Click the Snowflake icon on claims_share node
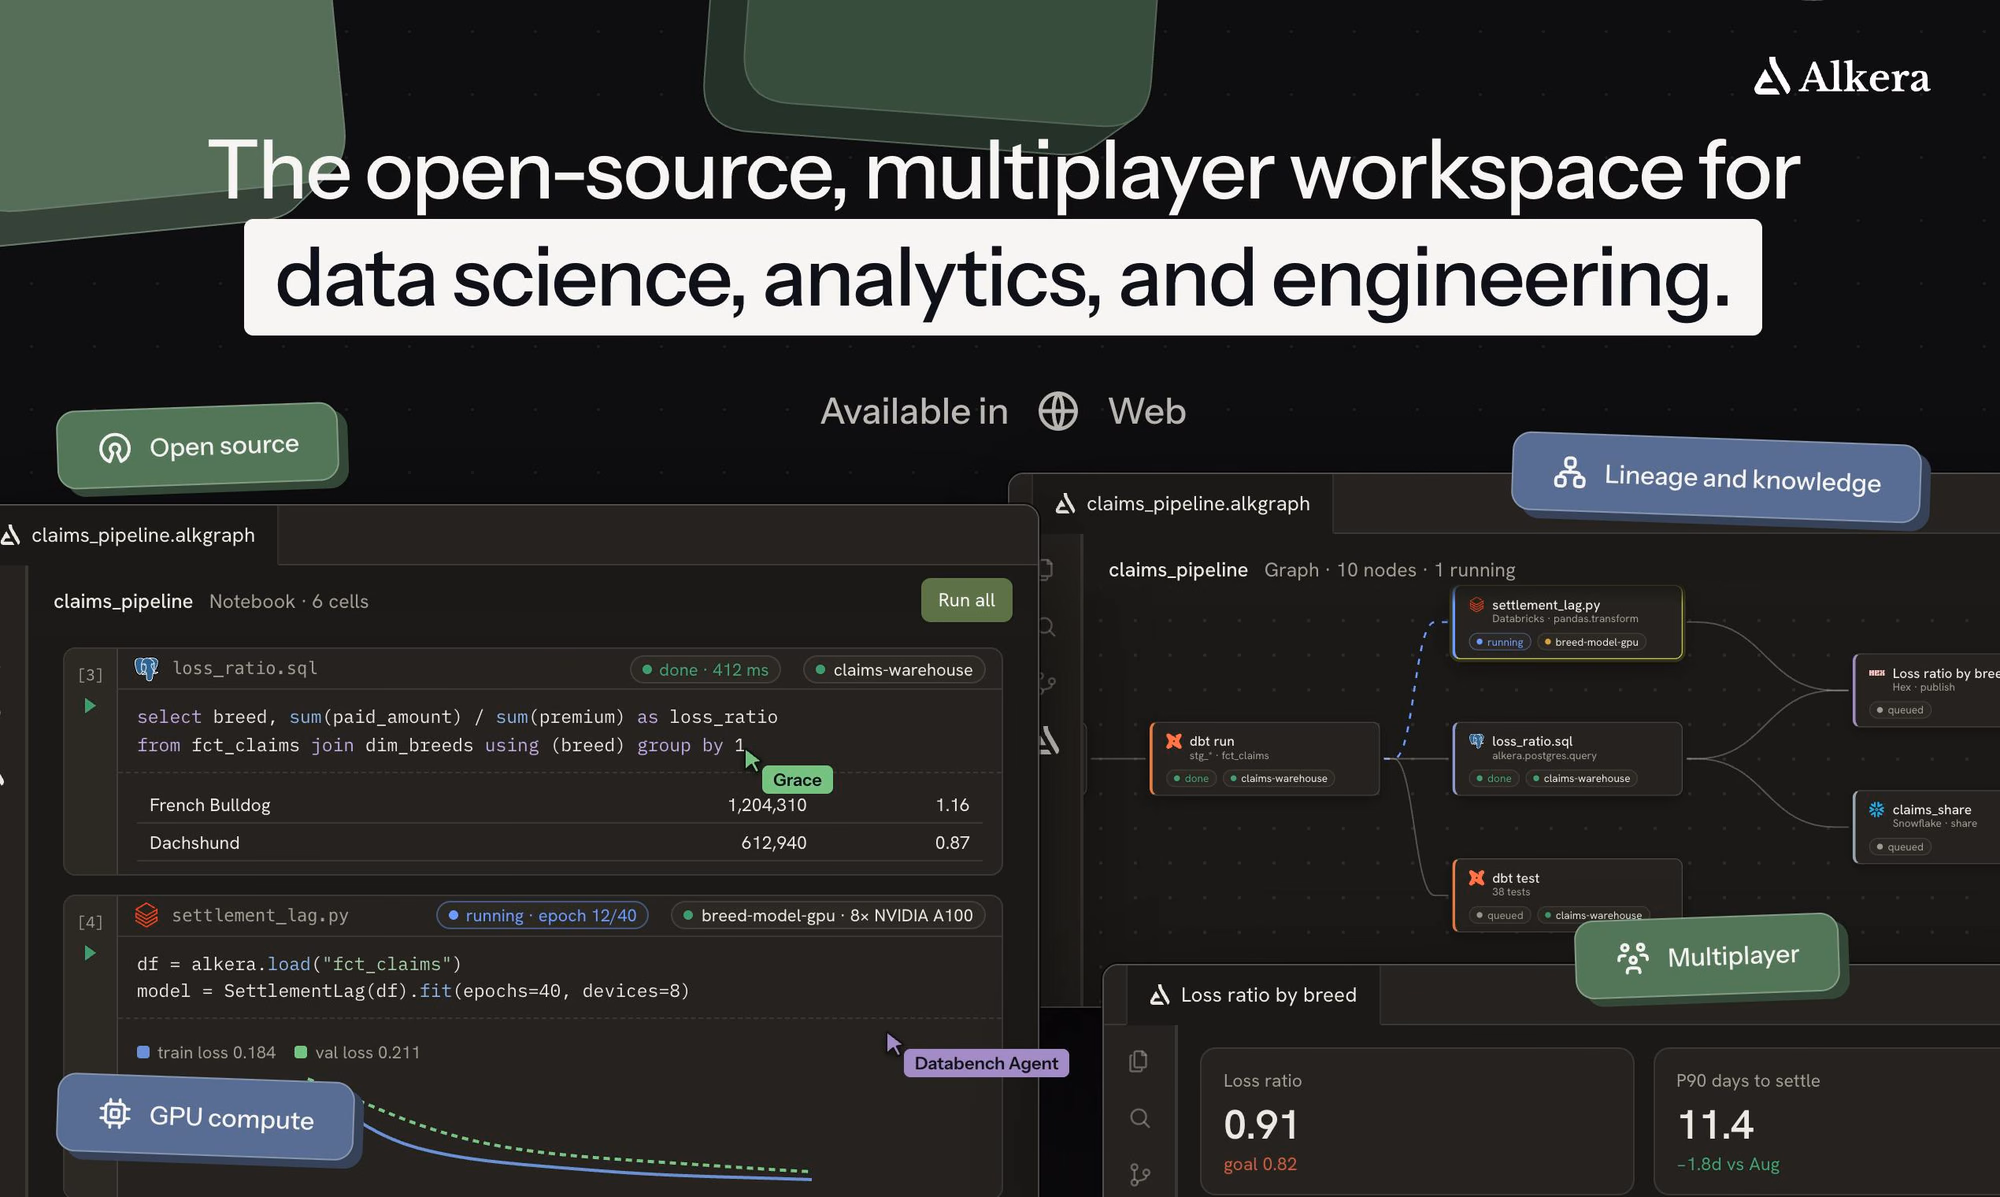Image resolution: width=2000 pixels, height=1197 pixels. click(1877, 810)
